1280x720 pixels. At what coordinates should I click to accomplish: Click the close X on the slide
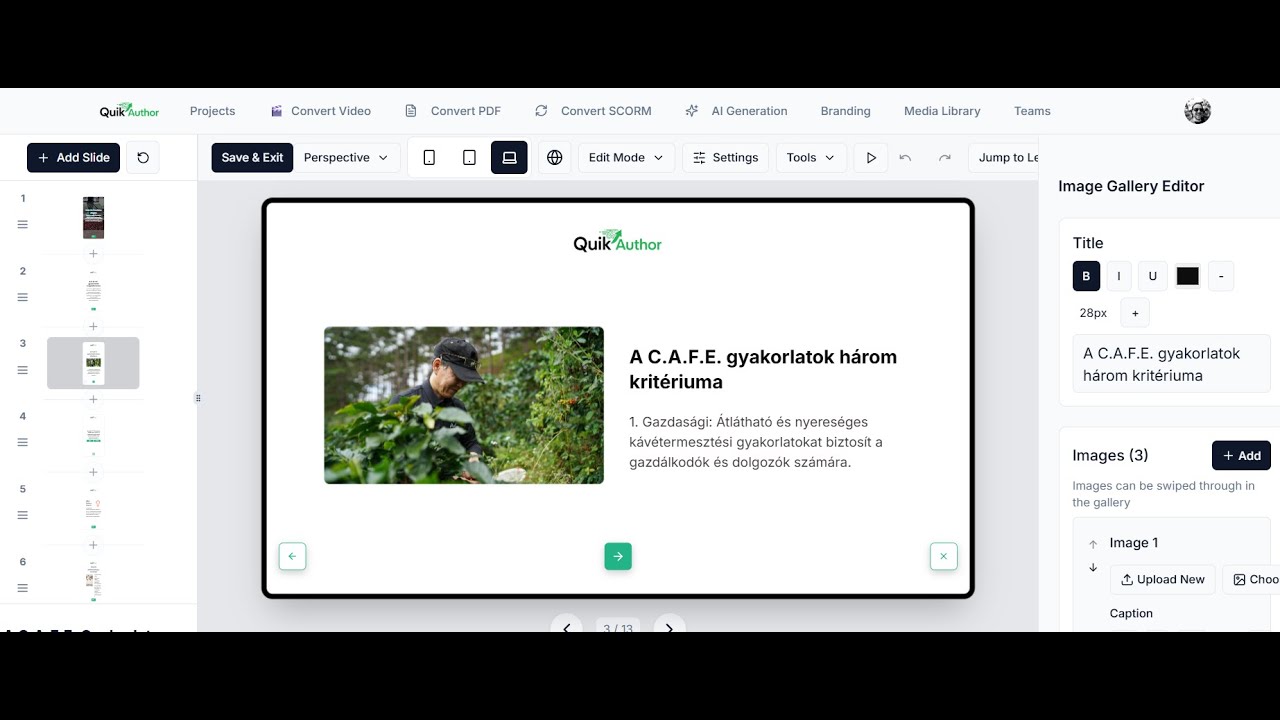(x=943, y=557)
